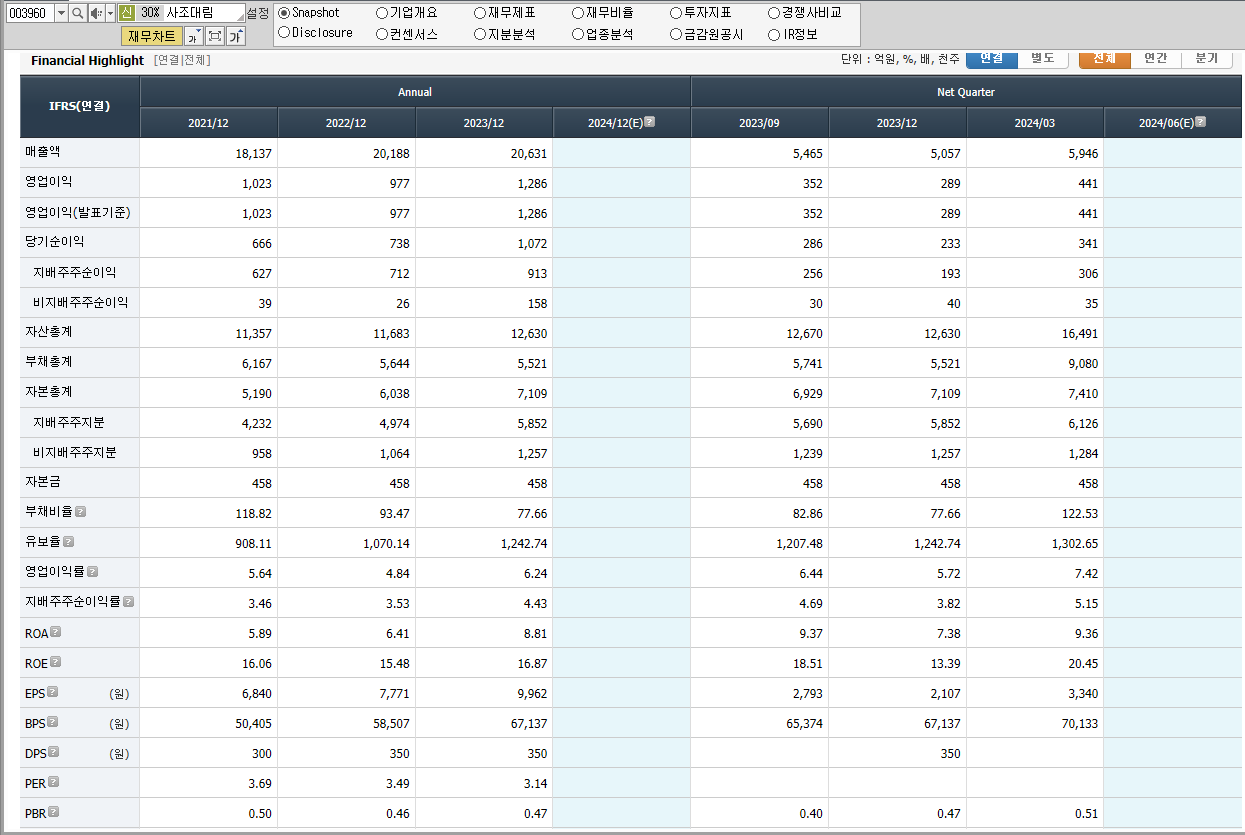The width and height of the screenshot is (1245, 835).
Task: Click the green 신 badge icon
Action: (126, 13)
